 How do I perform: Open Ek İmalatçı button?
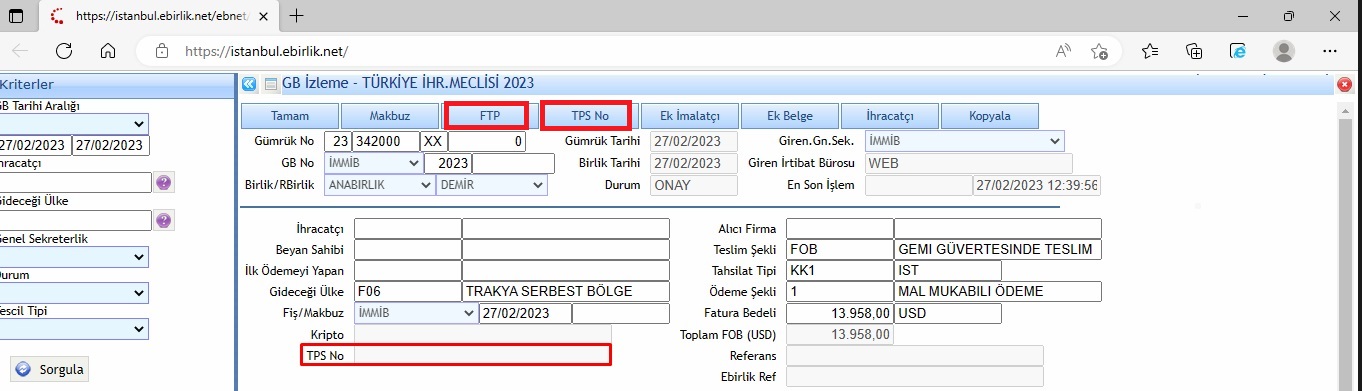(x=689, y=116)
